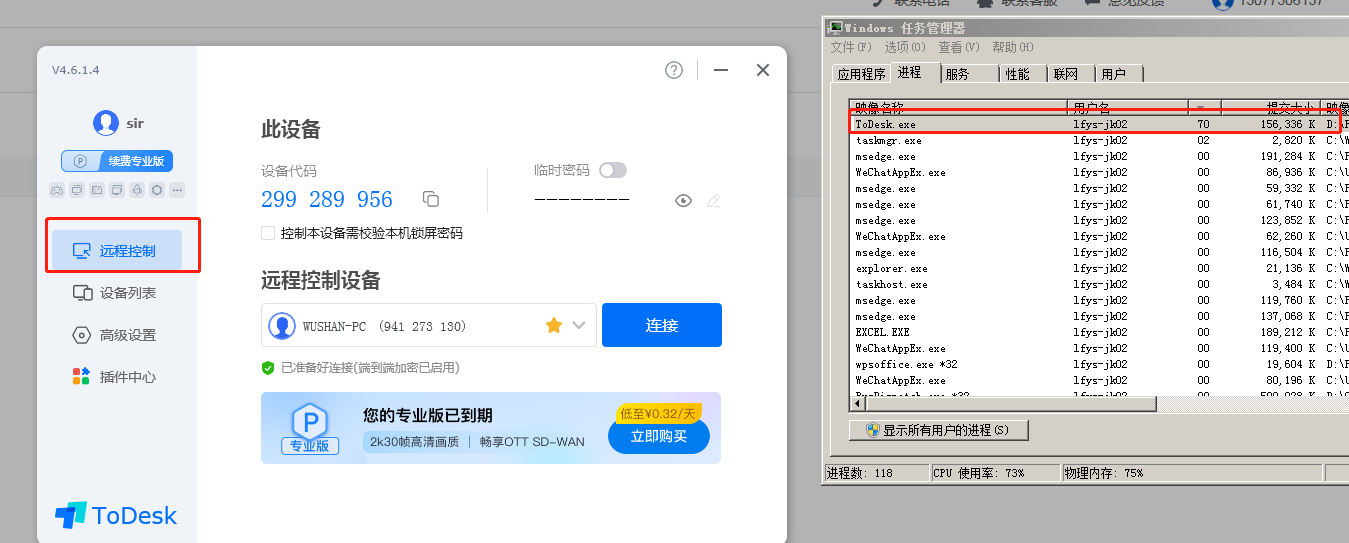Click the stacked windows icon in the feature row

(x=117, y=190)
